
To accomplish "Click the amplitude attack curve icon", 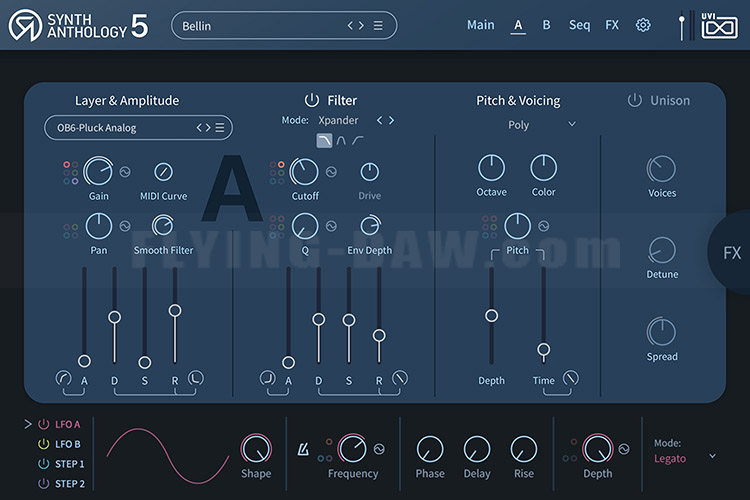I will point(64,378).
